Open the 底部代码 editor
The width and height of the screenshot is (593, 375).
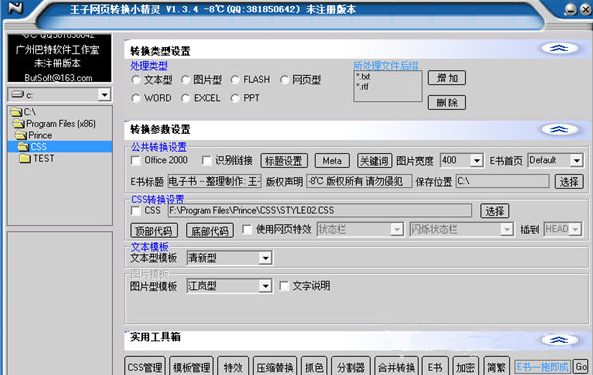tap(210, 231)
